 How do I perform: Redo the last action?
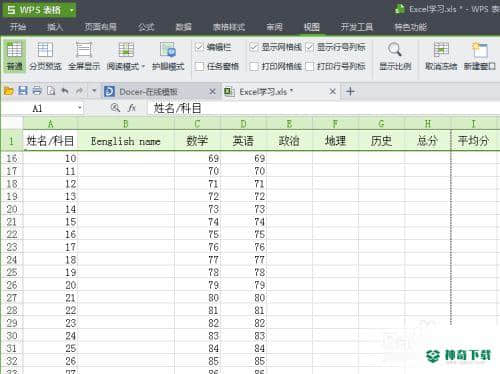coord(79,91)
